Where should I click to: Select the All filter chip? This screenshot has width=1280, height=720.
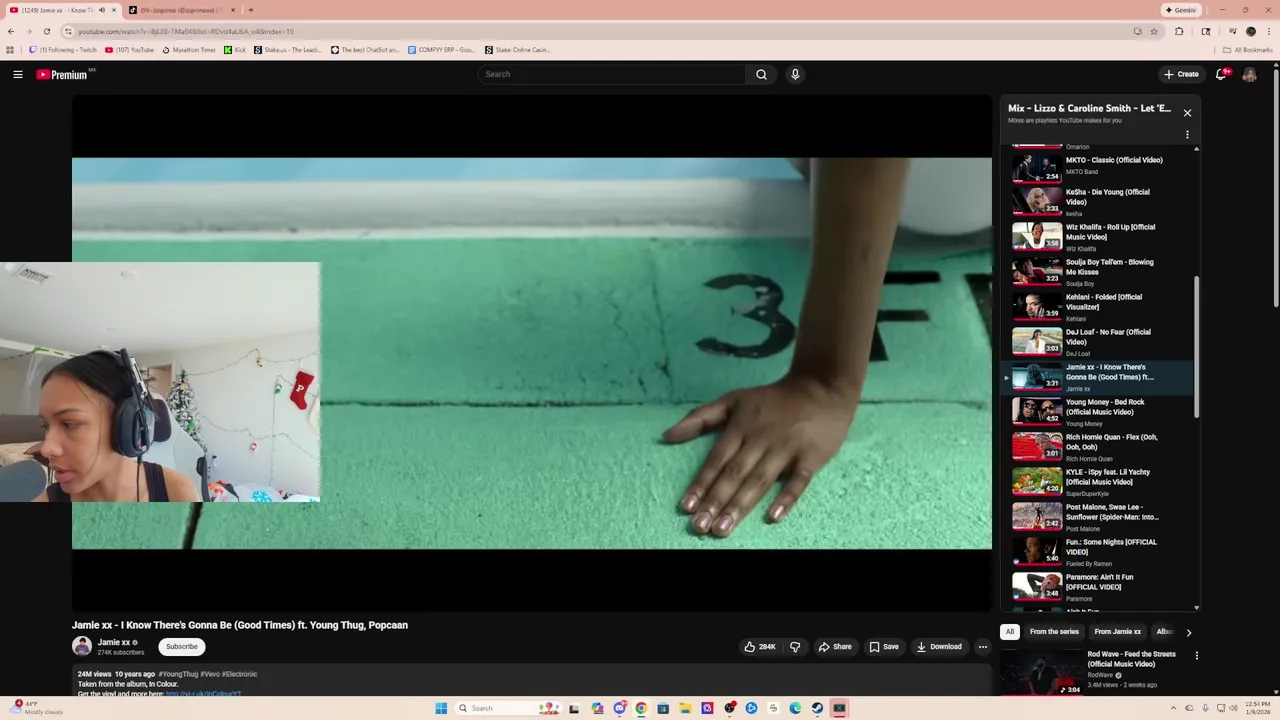(x=1010, y=632)
